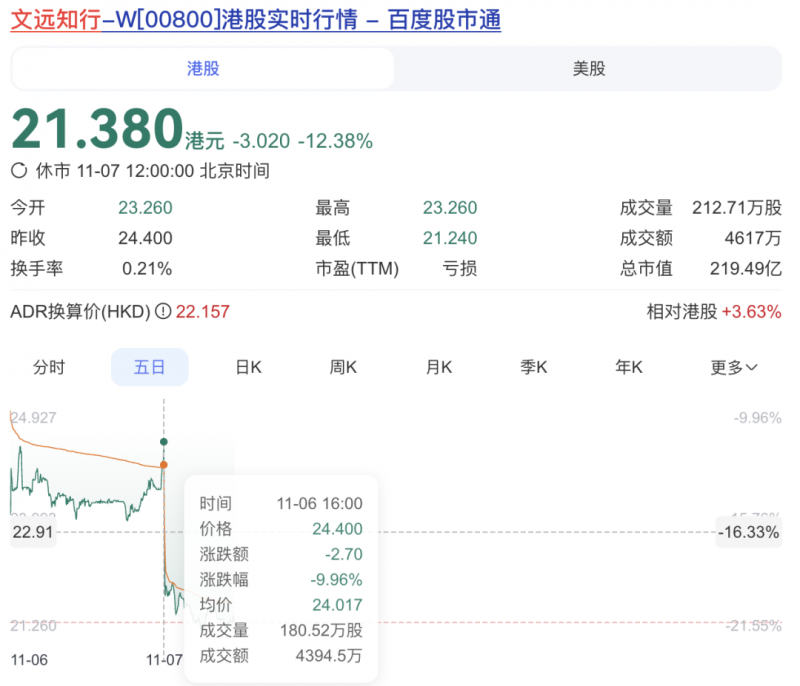Switch chart to 周K view
The height and width of the screenshot is (686, 800).
343,367
